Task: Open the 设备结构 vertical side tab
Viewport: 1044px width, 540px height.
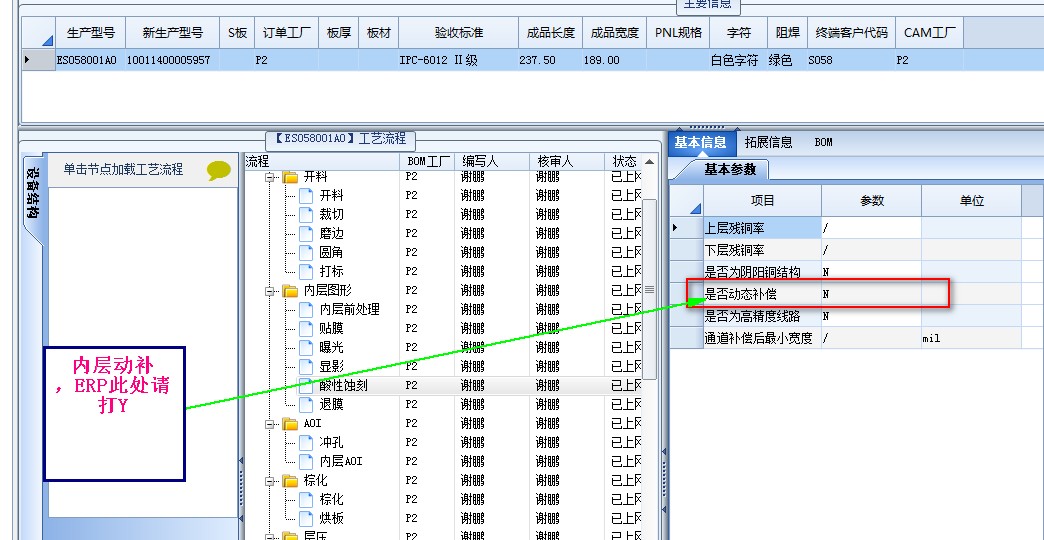Action: click(x=32, y=193)
